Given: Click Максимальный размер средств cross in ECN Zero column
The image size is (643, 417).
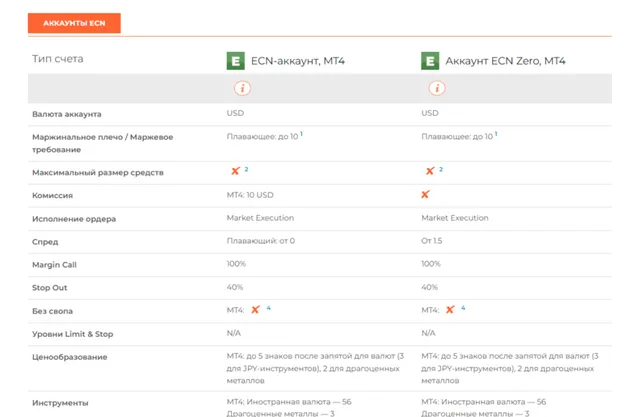Looking at the screenshot, I should point(430,172).
